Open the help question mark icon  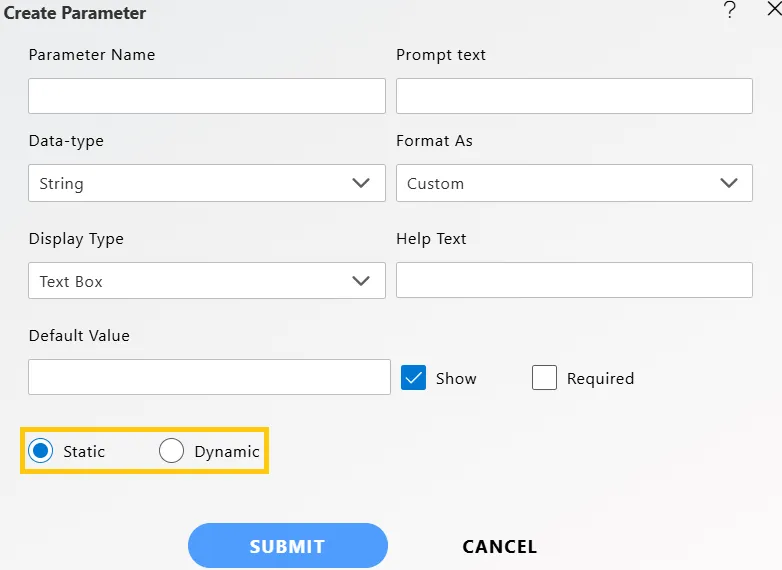click(730, 9)
